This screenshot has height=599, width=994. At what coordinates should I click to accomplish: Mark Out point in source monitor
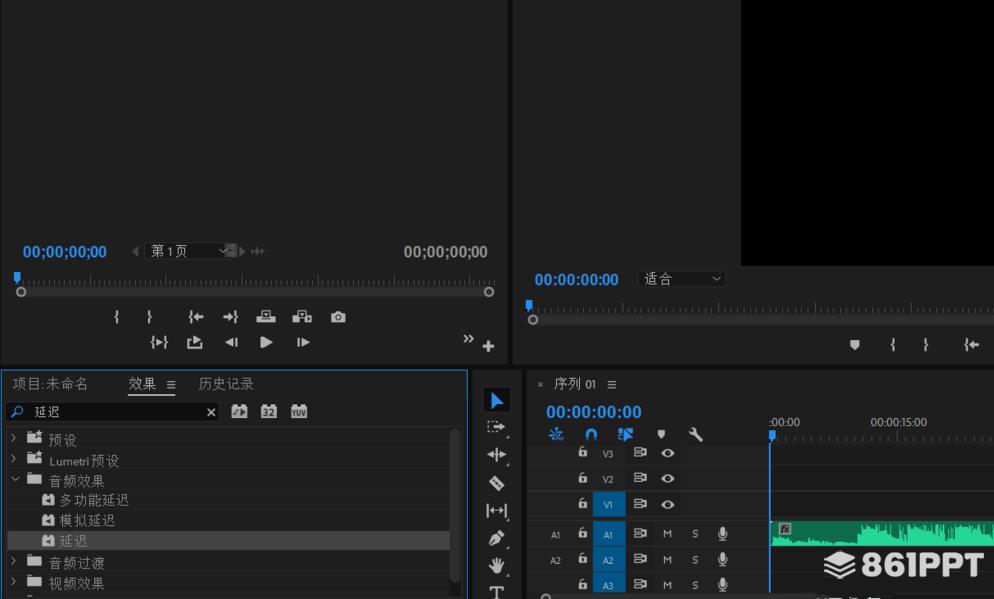[149, 316]
